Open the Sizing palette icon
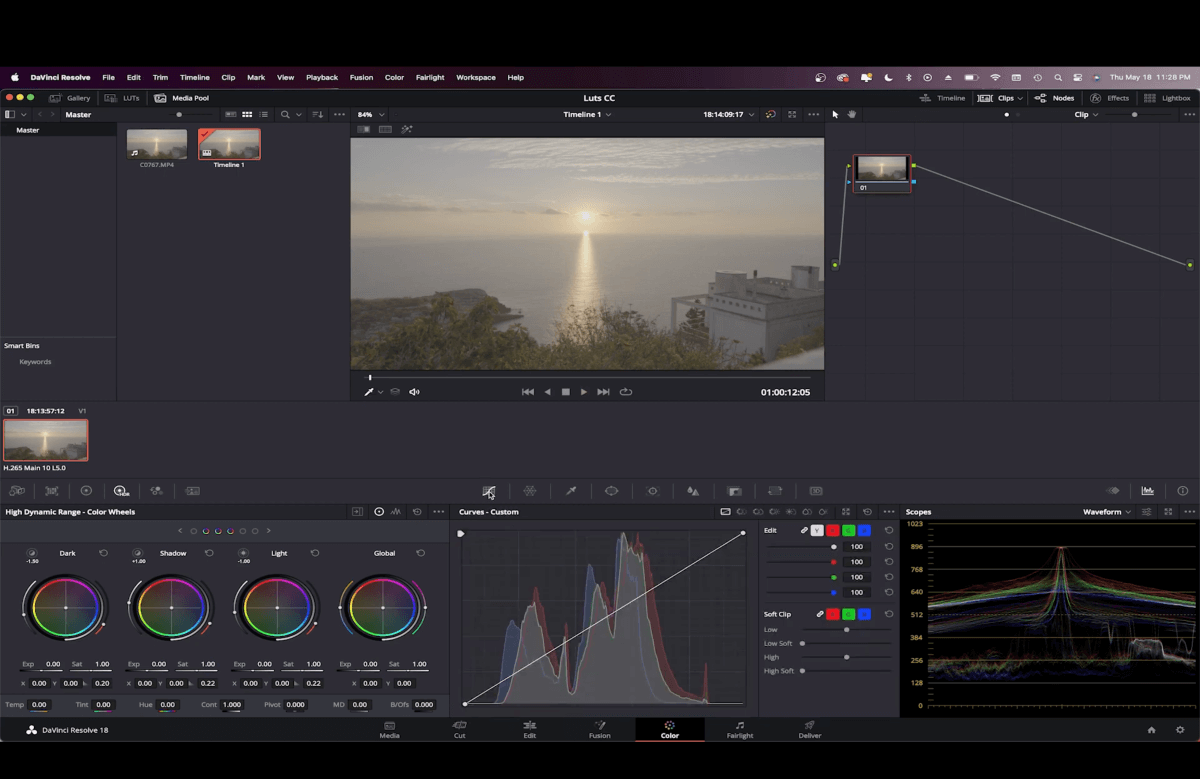Screen dimensions: 1200x779 pyautogui.click(x=775, y=491)
